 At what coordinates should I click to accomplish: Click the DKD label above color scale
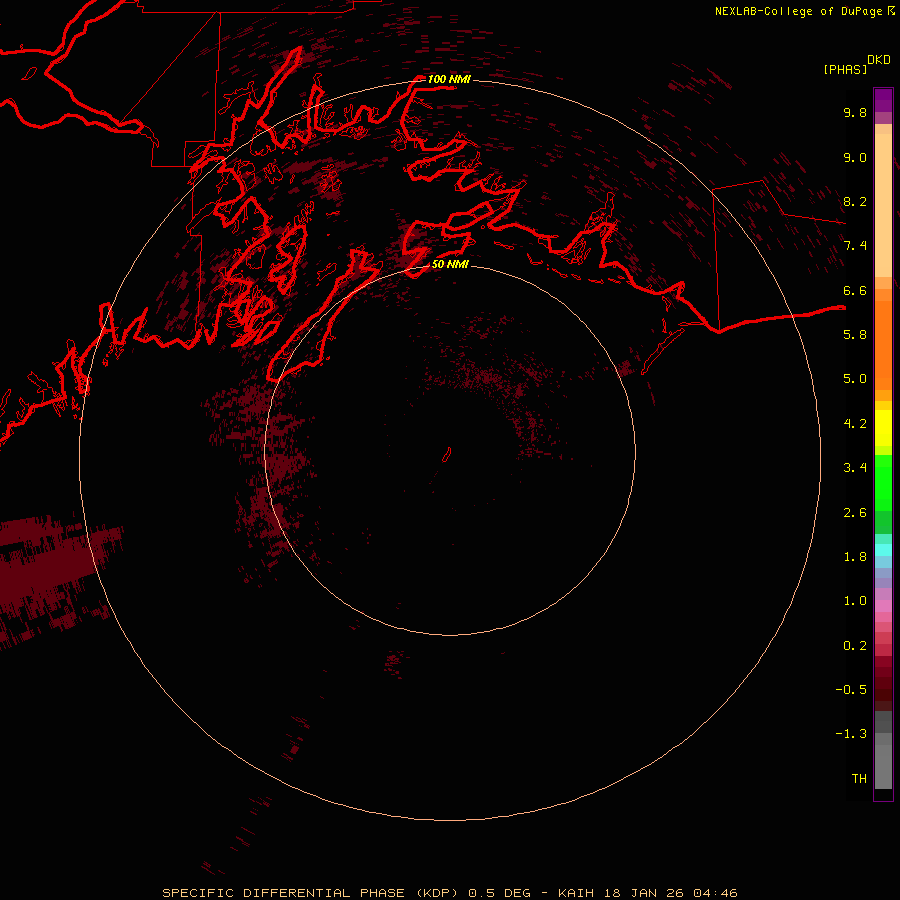(x=879, y=60)
